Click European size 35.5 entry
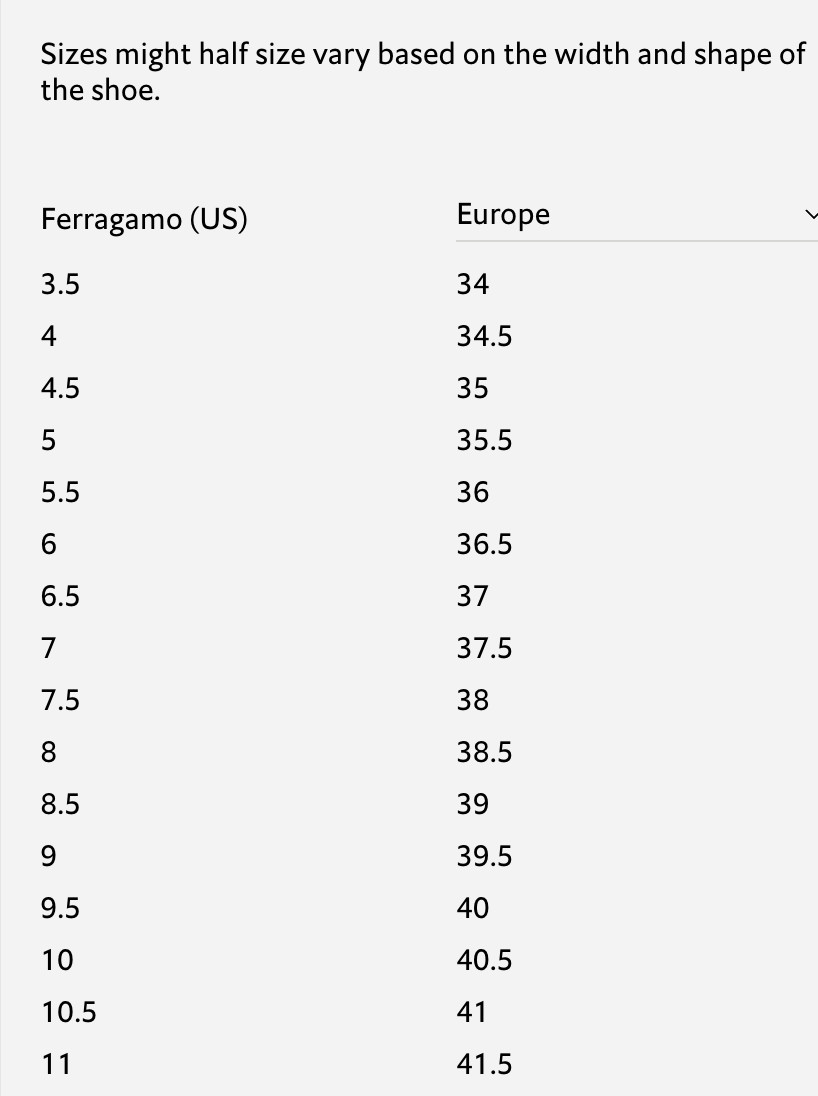 (485, 440)
